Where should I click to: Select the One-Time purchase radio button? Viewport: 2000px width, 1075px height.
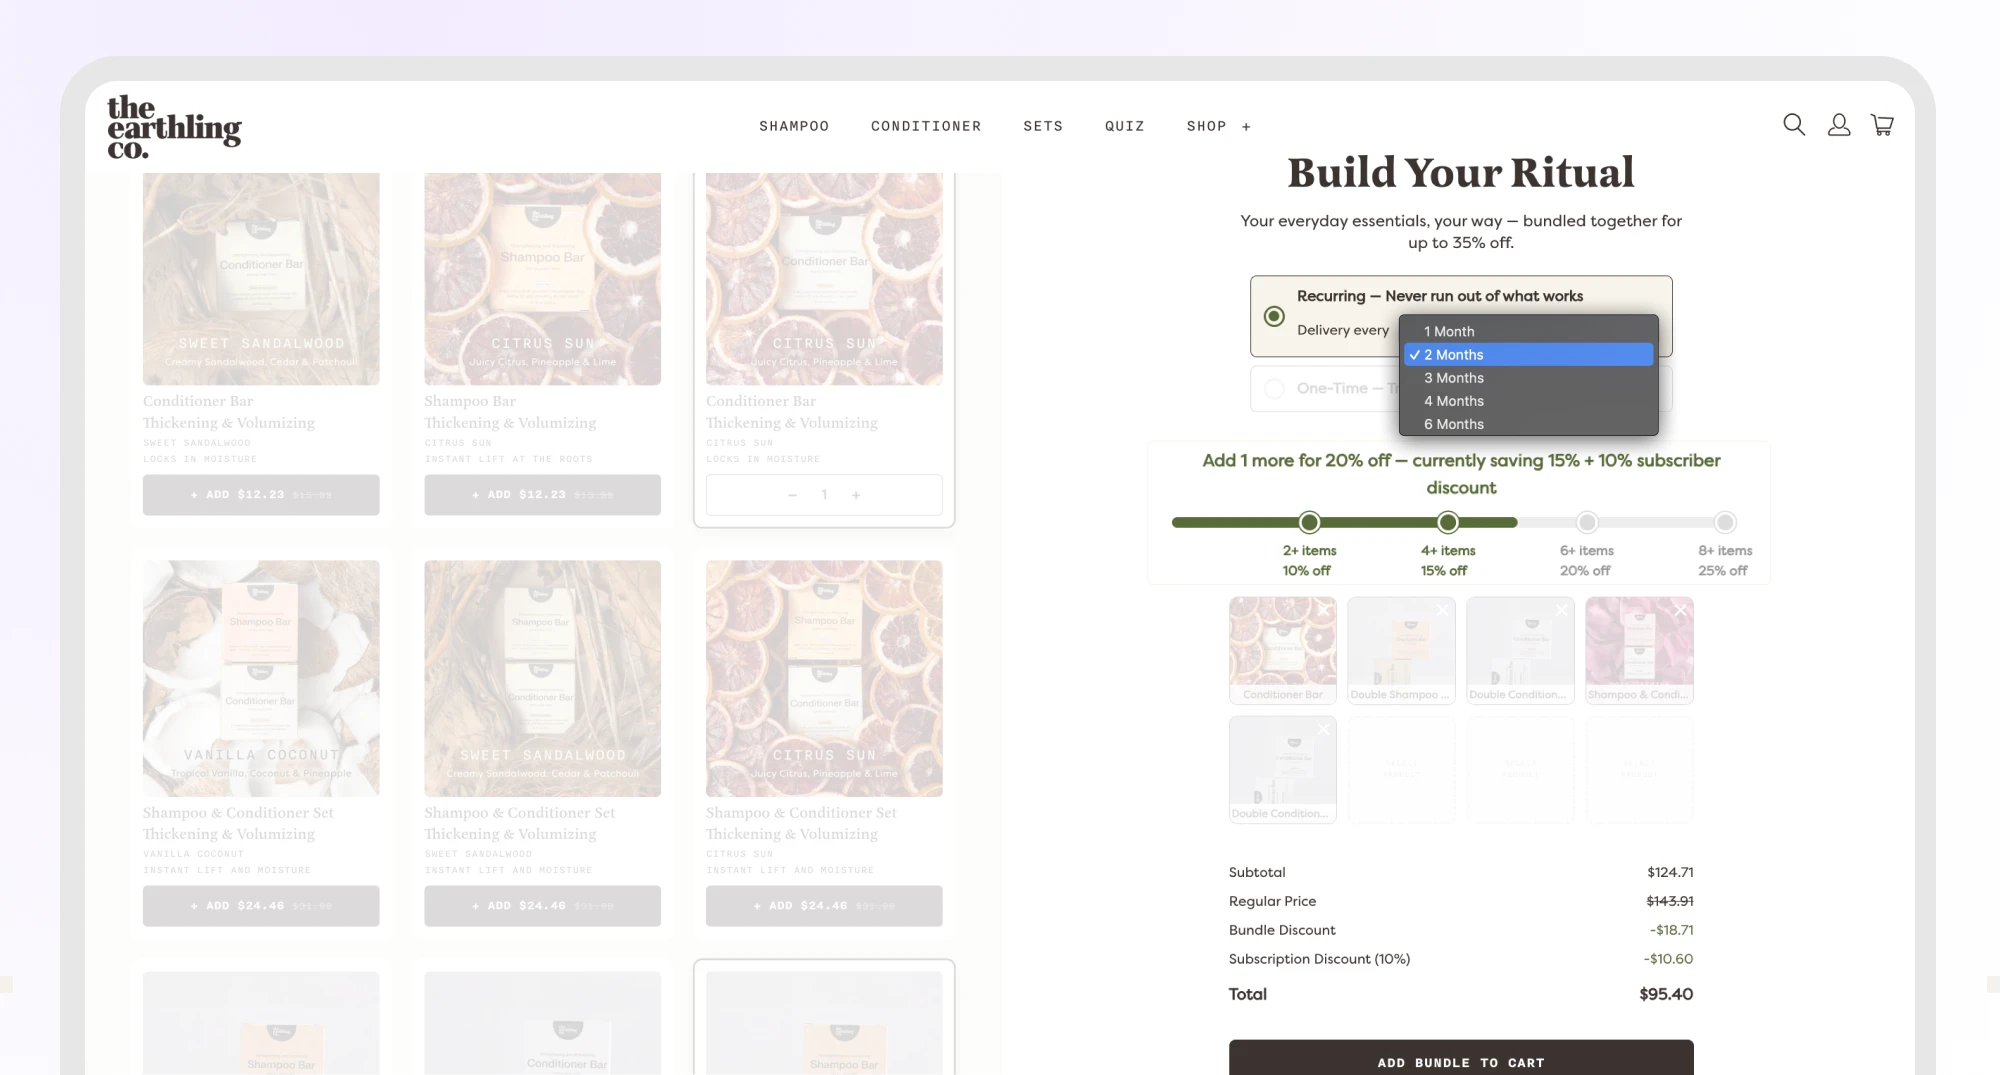tap(1274, 389)
